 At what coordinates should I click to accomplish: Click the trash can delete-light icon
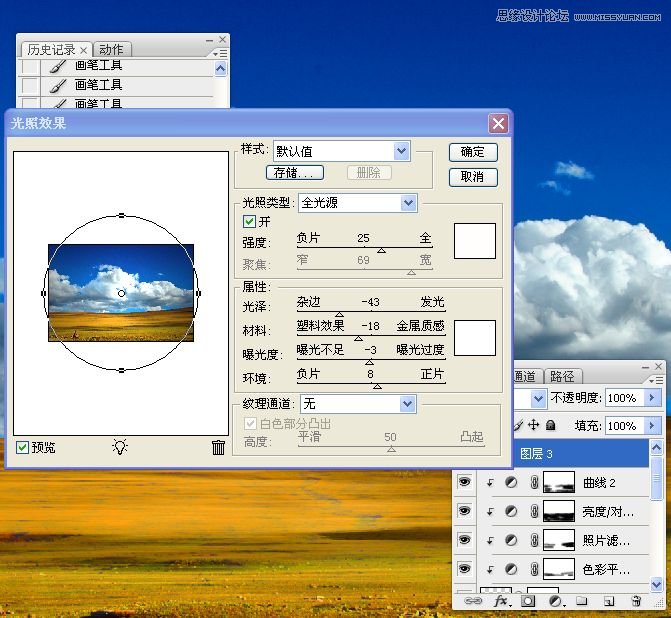(x=218, y=447)
